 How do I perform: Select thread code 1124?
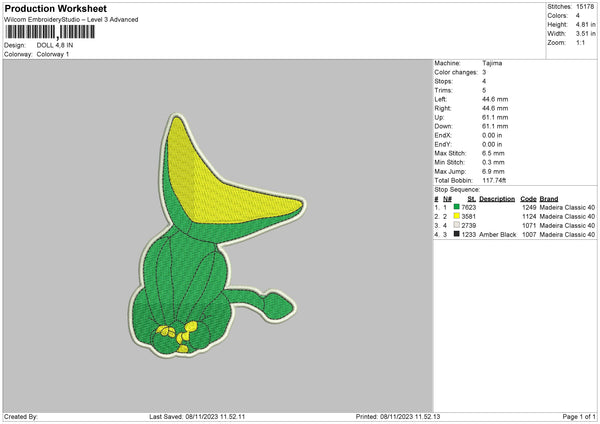[529, 217]
